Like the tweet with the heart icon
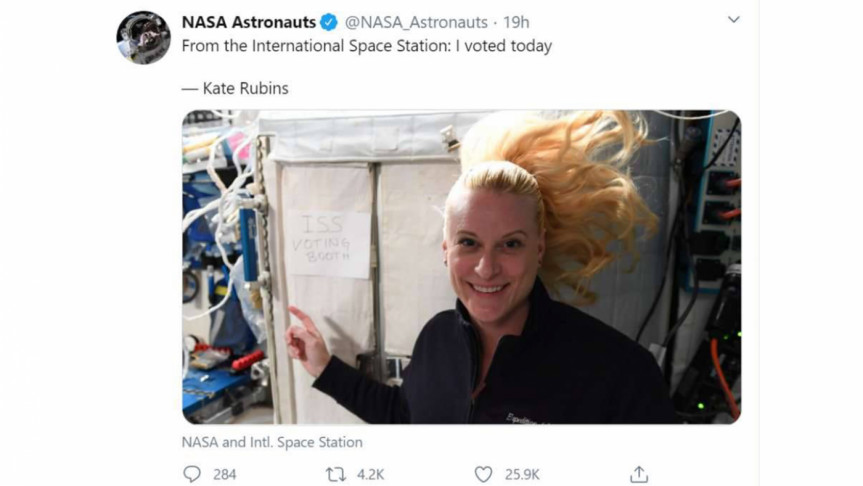Viewport: 863px width, 486px height. point(483,474)
